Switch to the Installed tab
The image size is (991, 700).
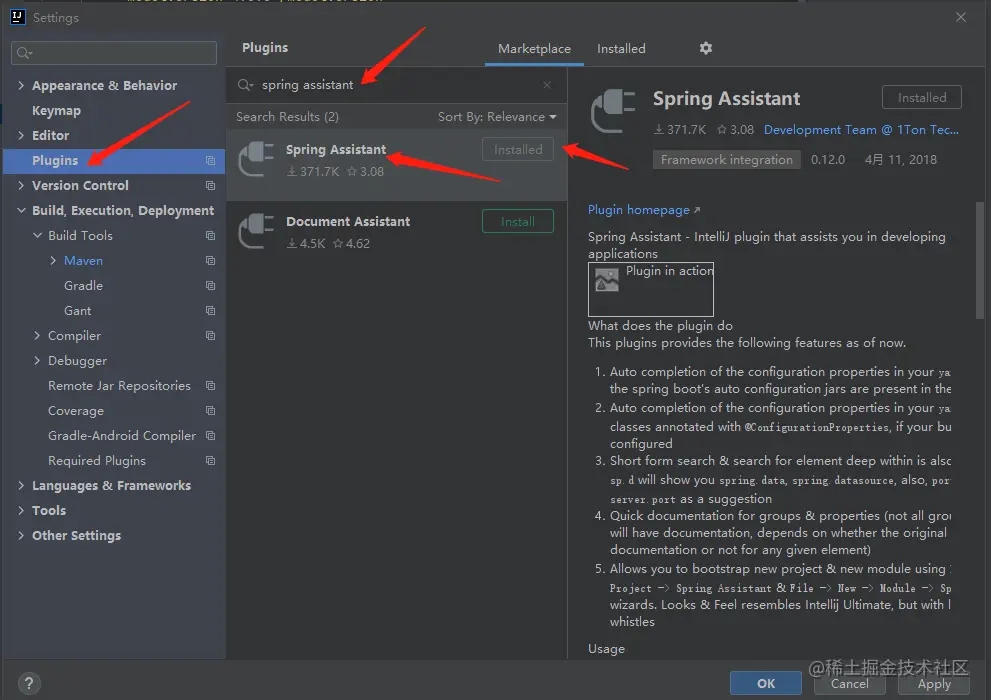pyautogui.click(x=621, y=49)
